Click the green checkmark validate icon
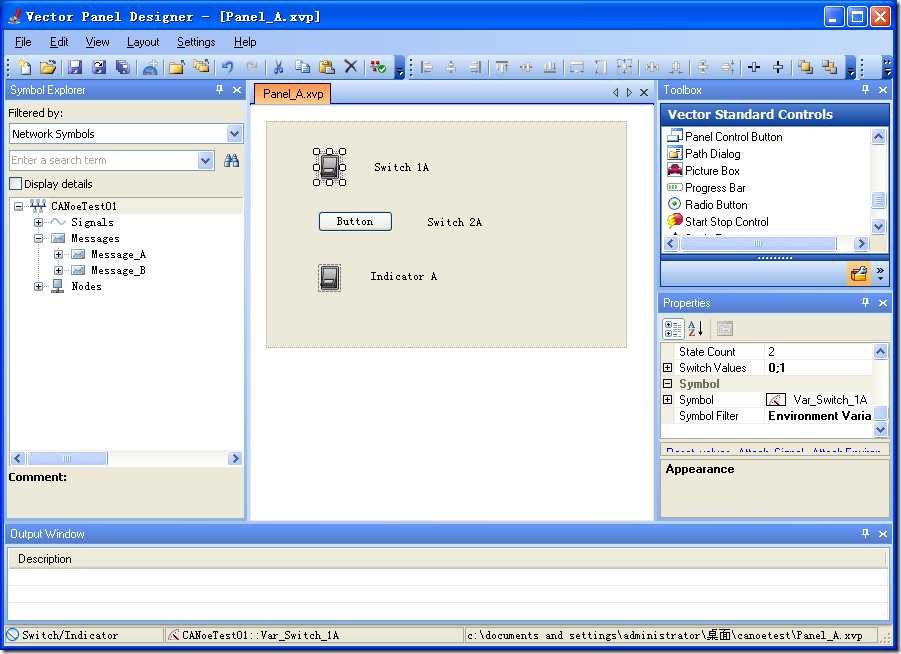 pos(378,67)
